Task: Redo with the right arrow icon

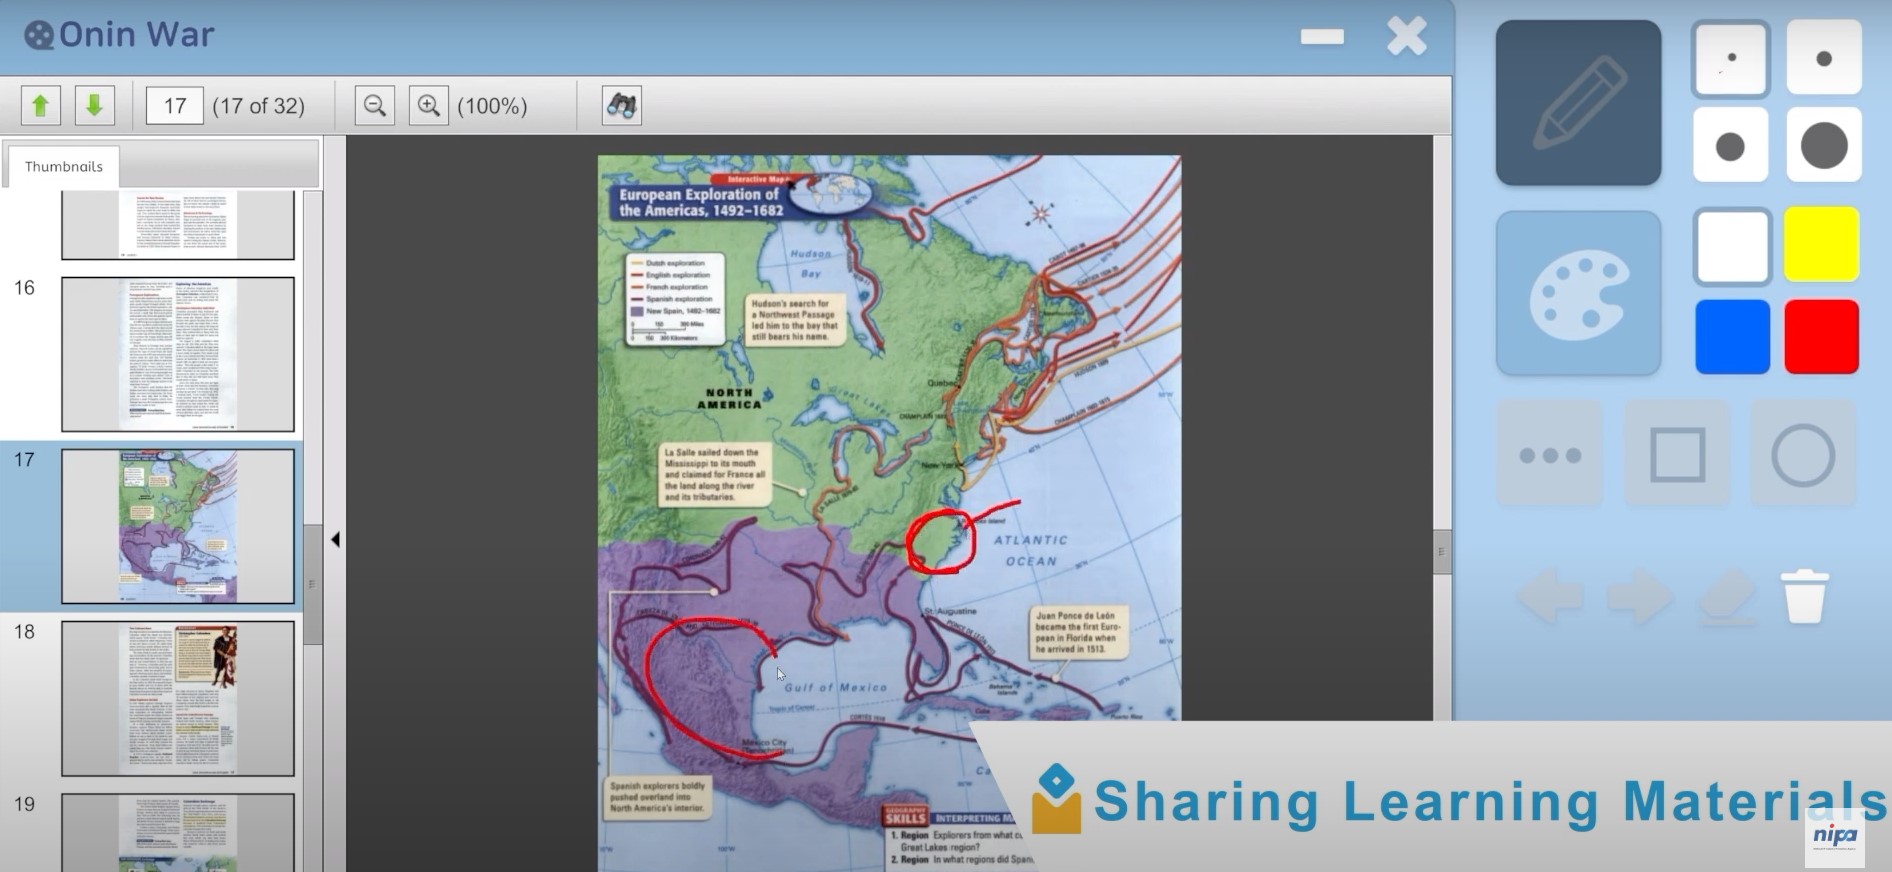Action: pos(1639,598)
